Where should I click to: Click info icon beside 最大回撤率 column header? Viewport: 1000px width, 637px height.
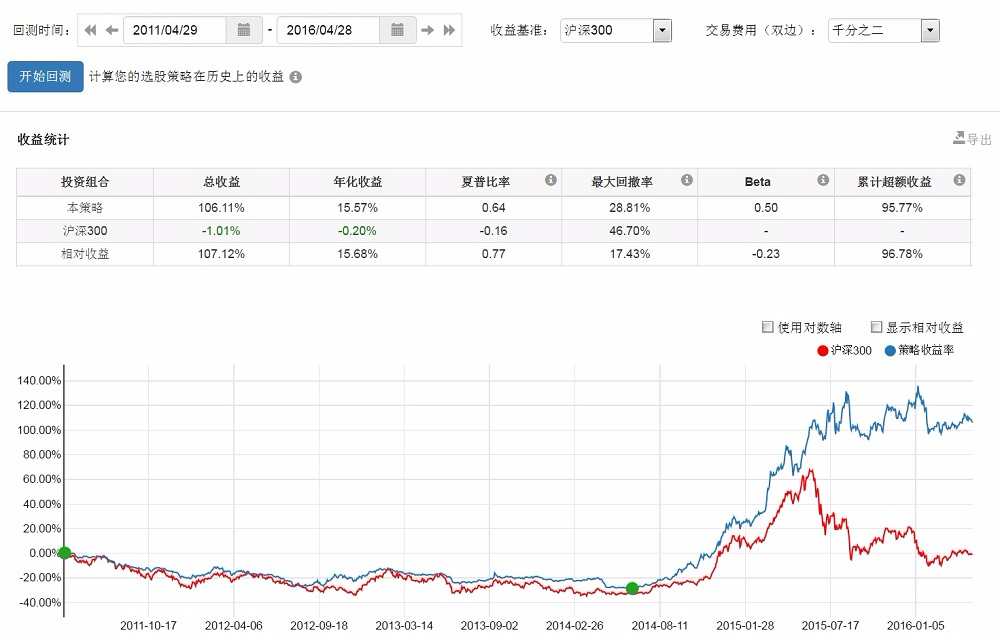pyautogui.click(x=687, y=181)
